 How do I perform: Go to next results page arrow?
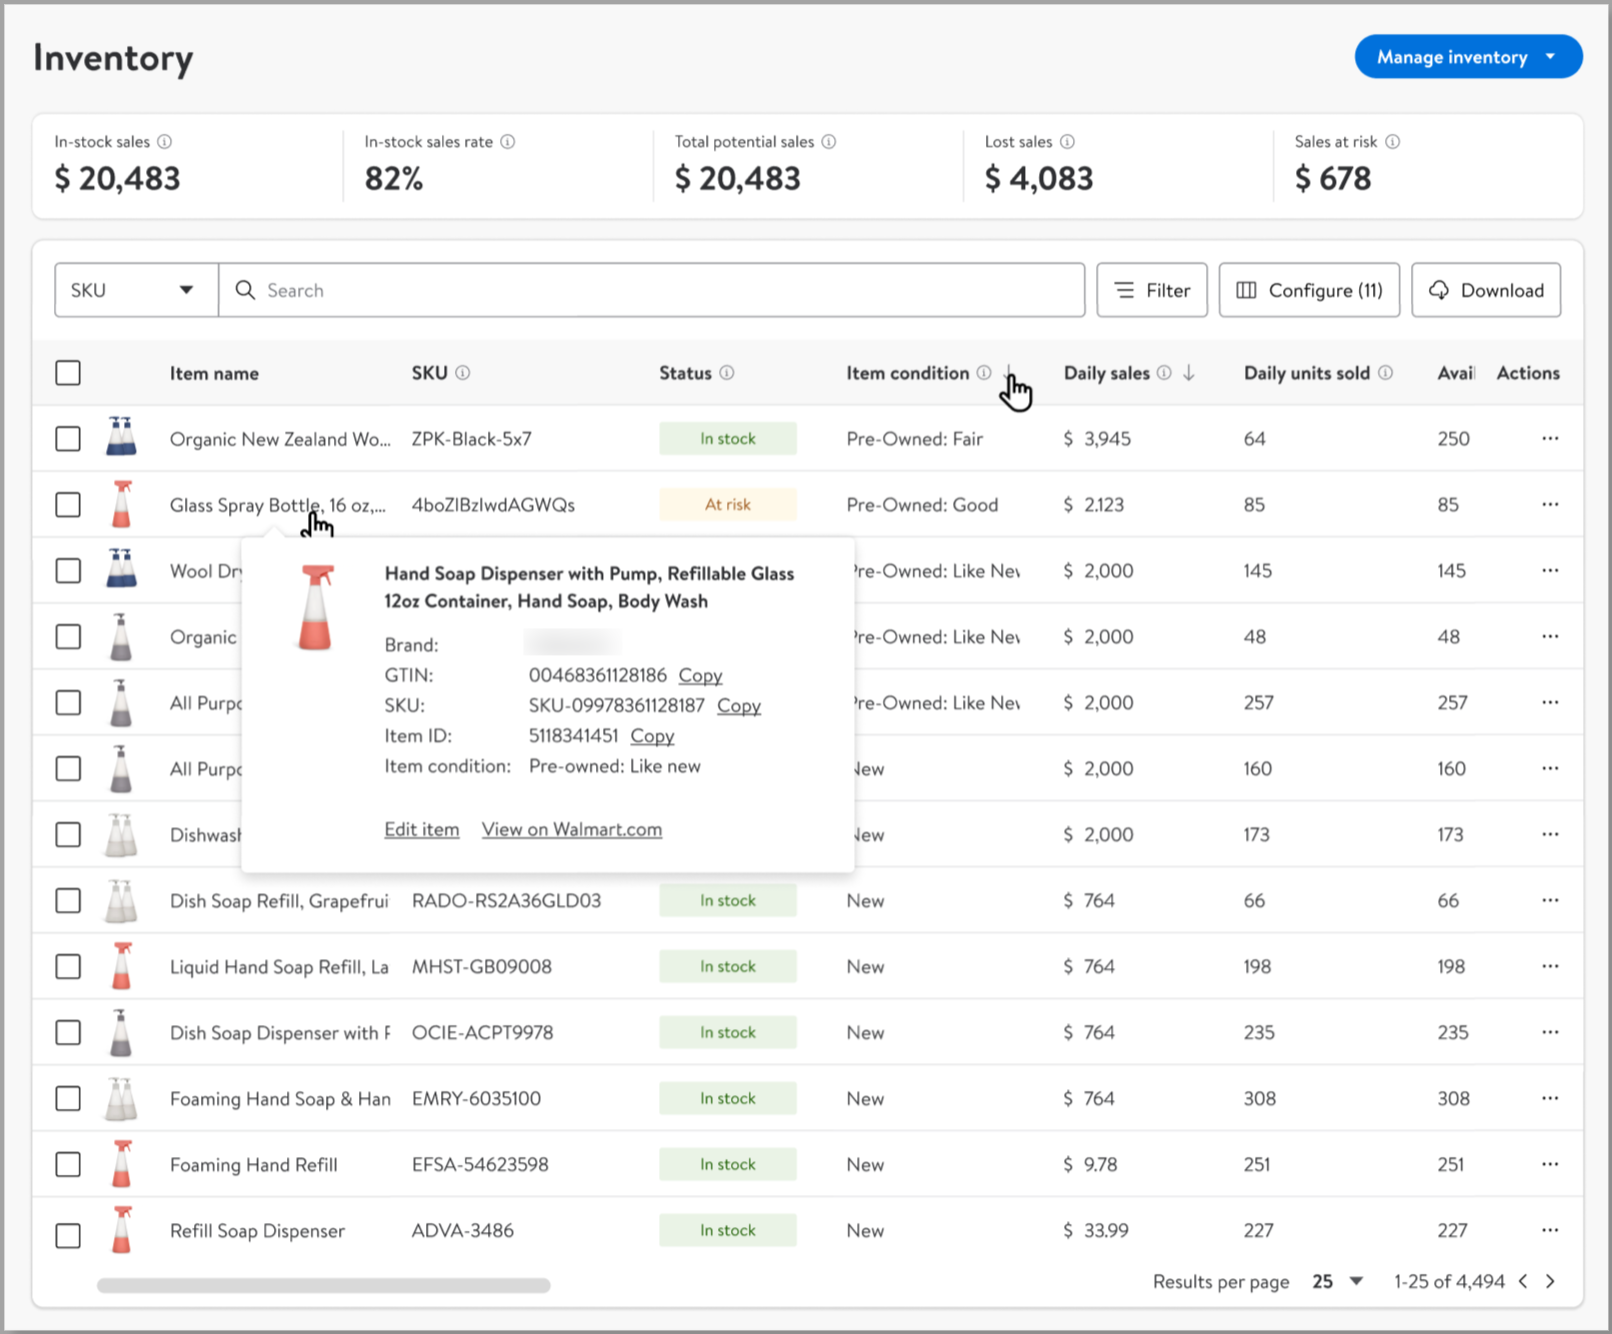1551,1281
